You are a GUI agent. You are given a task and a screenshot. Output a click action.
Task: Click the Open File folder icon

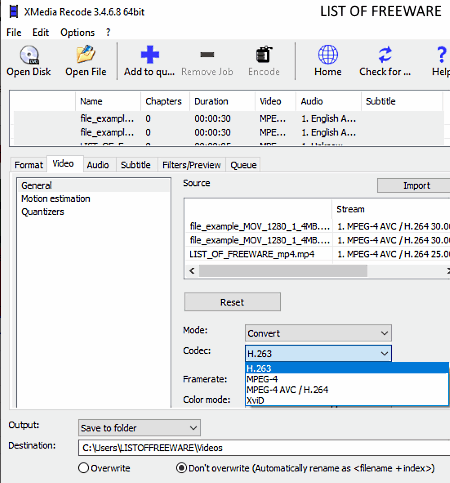tap(86, 54)
